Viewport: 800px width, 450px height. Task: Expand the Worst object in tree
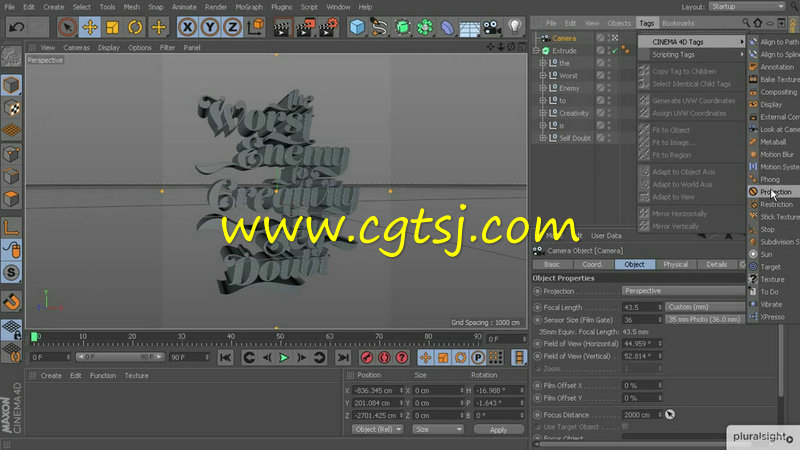[543, 76]
